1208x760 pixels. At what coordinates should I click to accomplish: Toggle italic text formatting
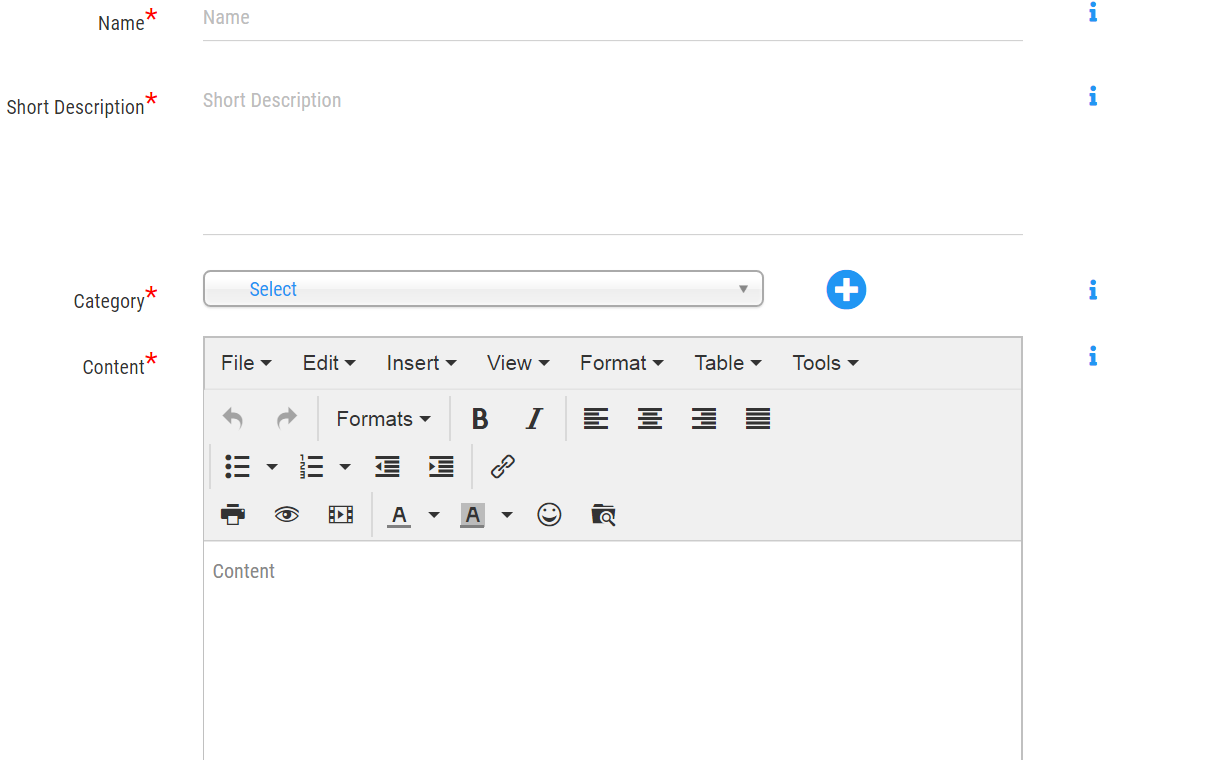tap(534, 419)
